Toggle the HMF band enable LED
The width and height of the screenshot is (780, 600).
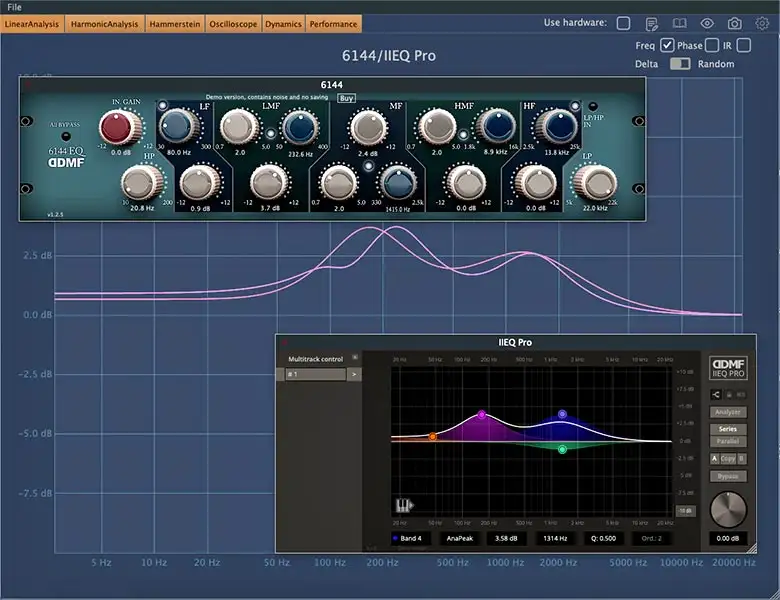point(463,134)
